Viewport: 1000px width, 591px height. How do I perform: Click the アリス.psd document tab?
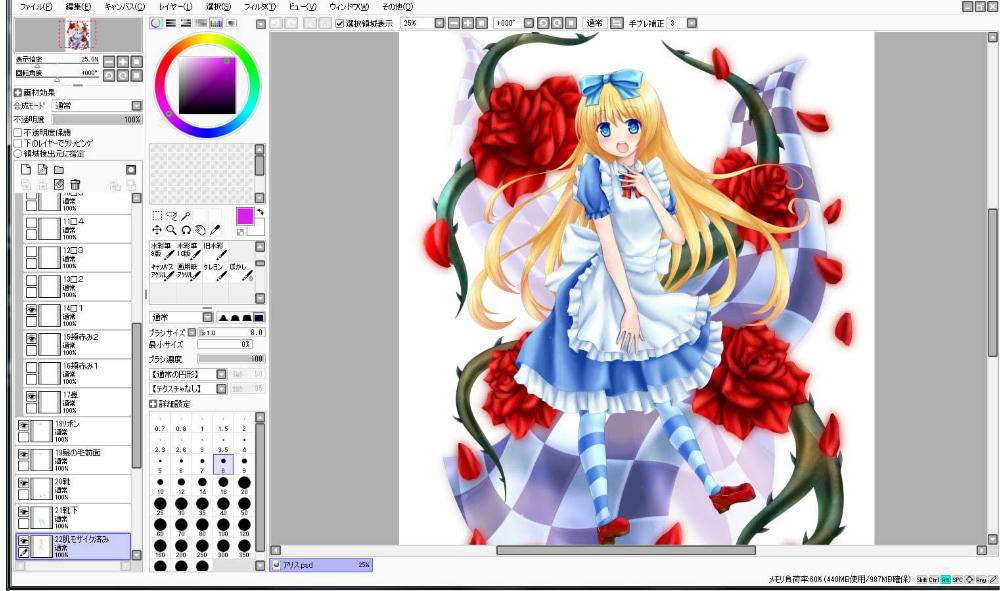click(x=322, y=565)
